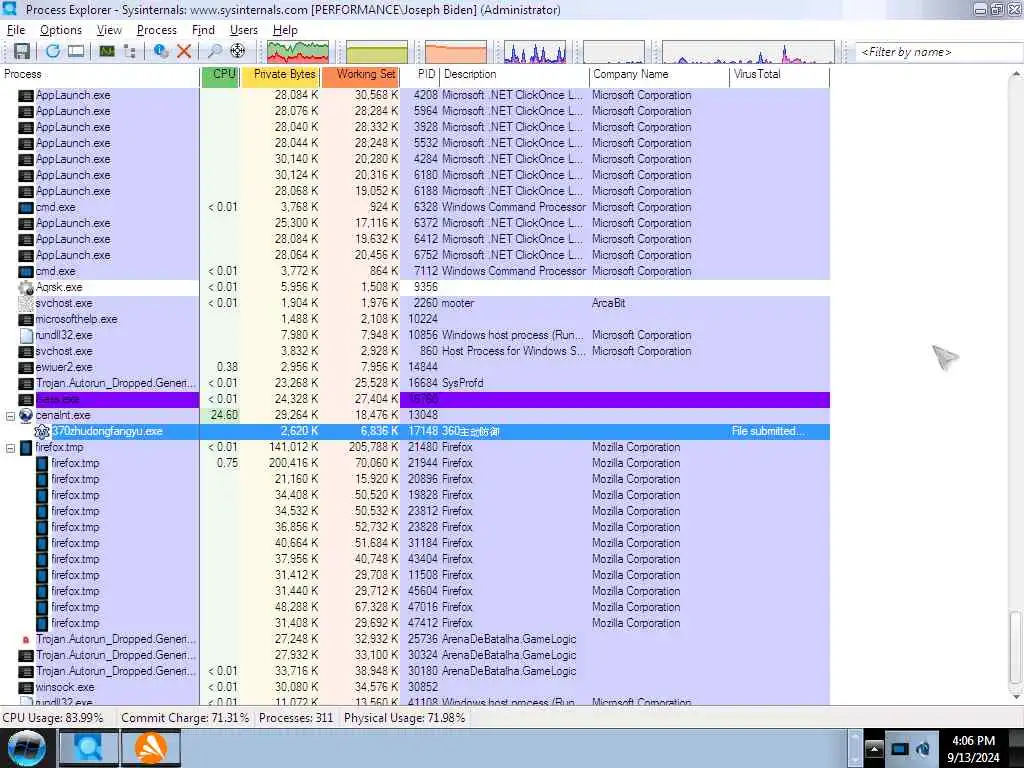
Task: Open the Users menu
Action: pos(244,30)
